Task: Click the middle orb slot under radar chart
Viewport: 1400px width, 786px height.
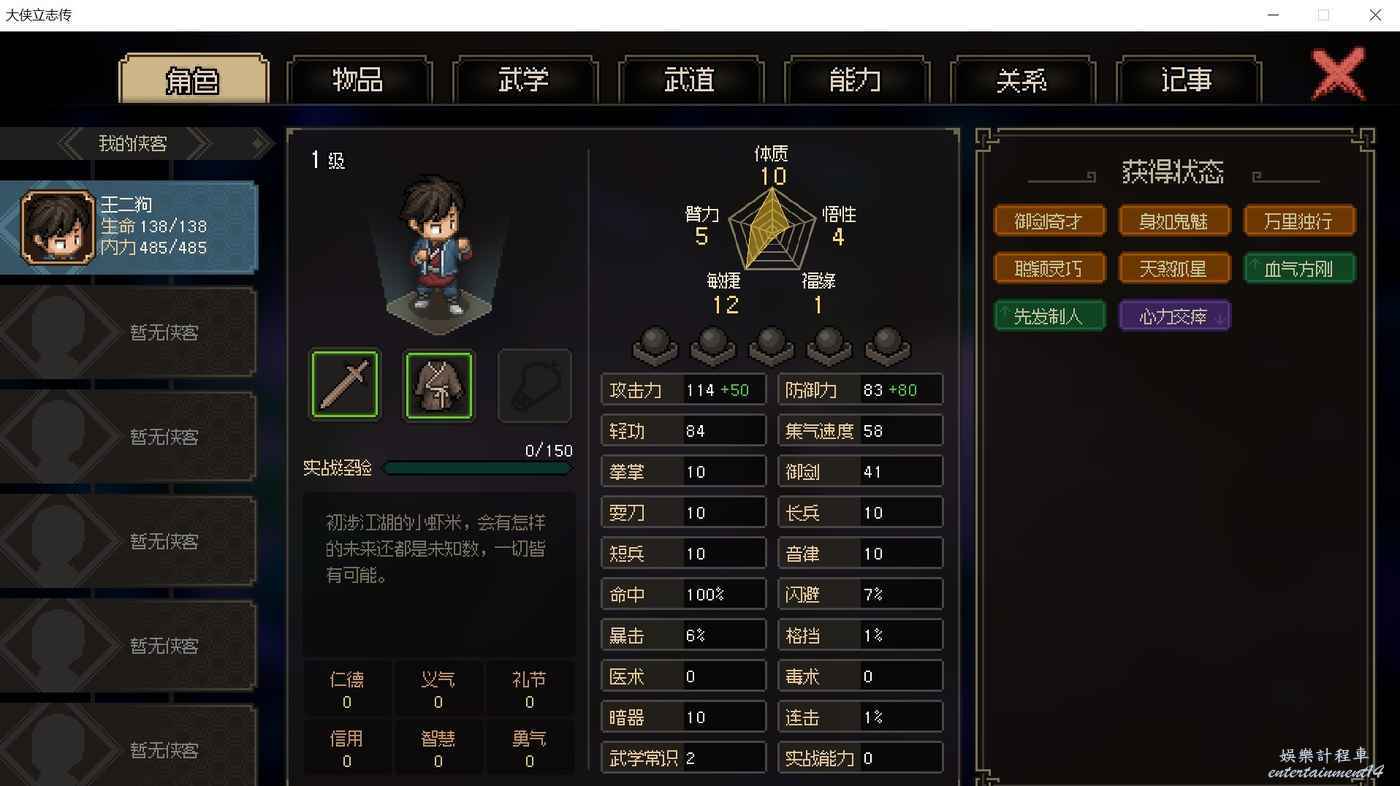Action: click(x=771, y=346)
